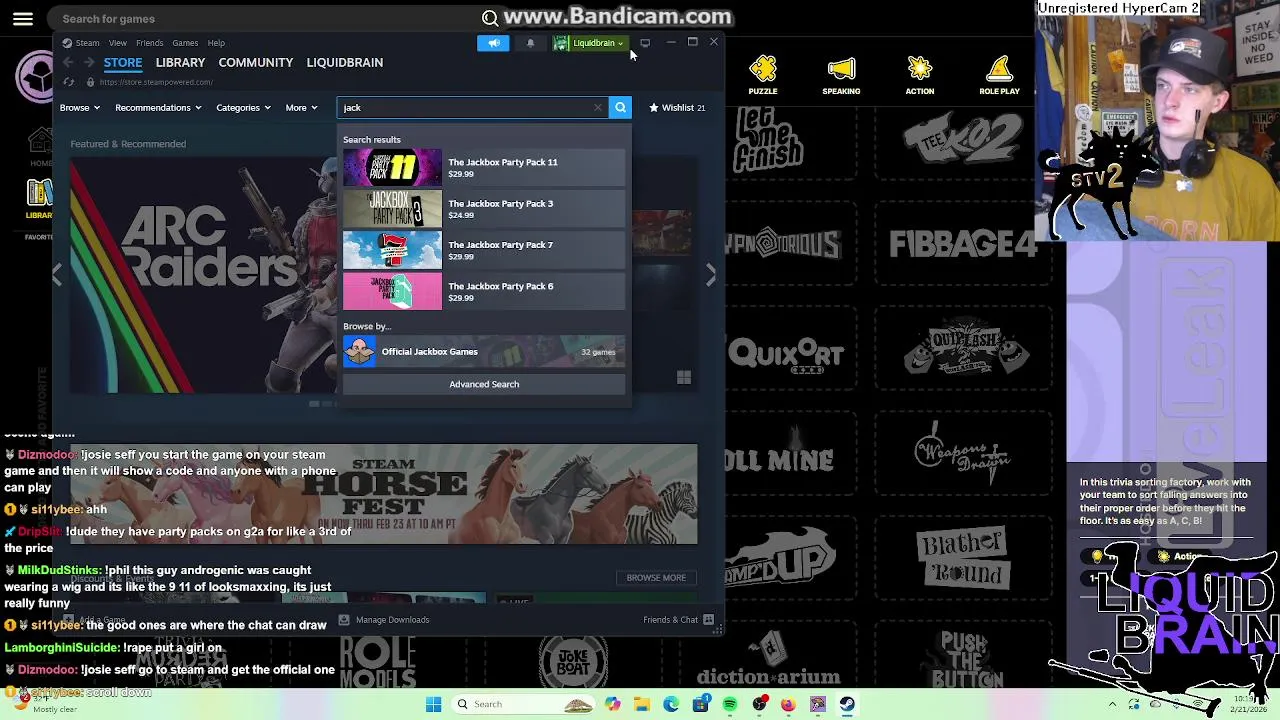
Task: Choose the Quiplash game logo
Action: click(965, 348)
